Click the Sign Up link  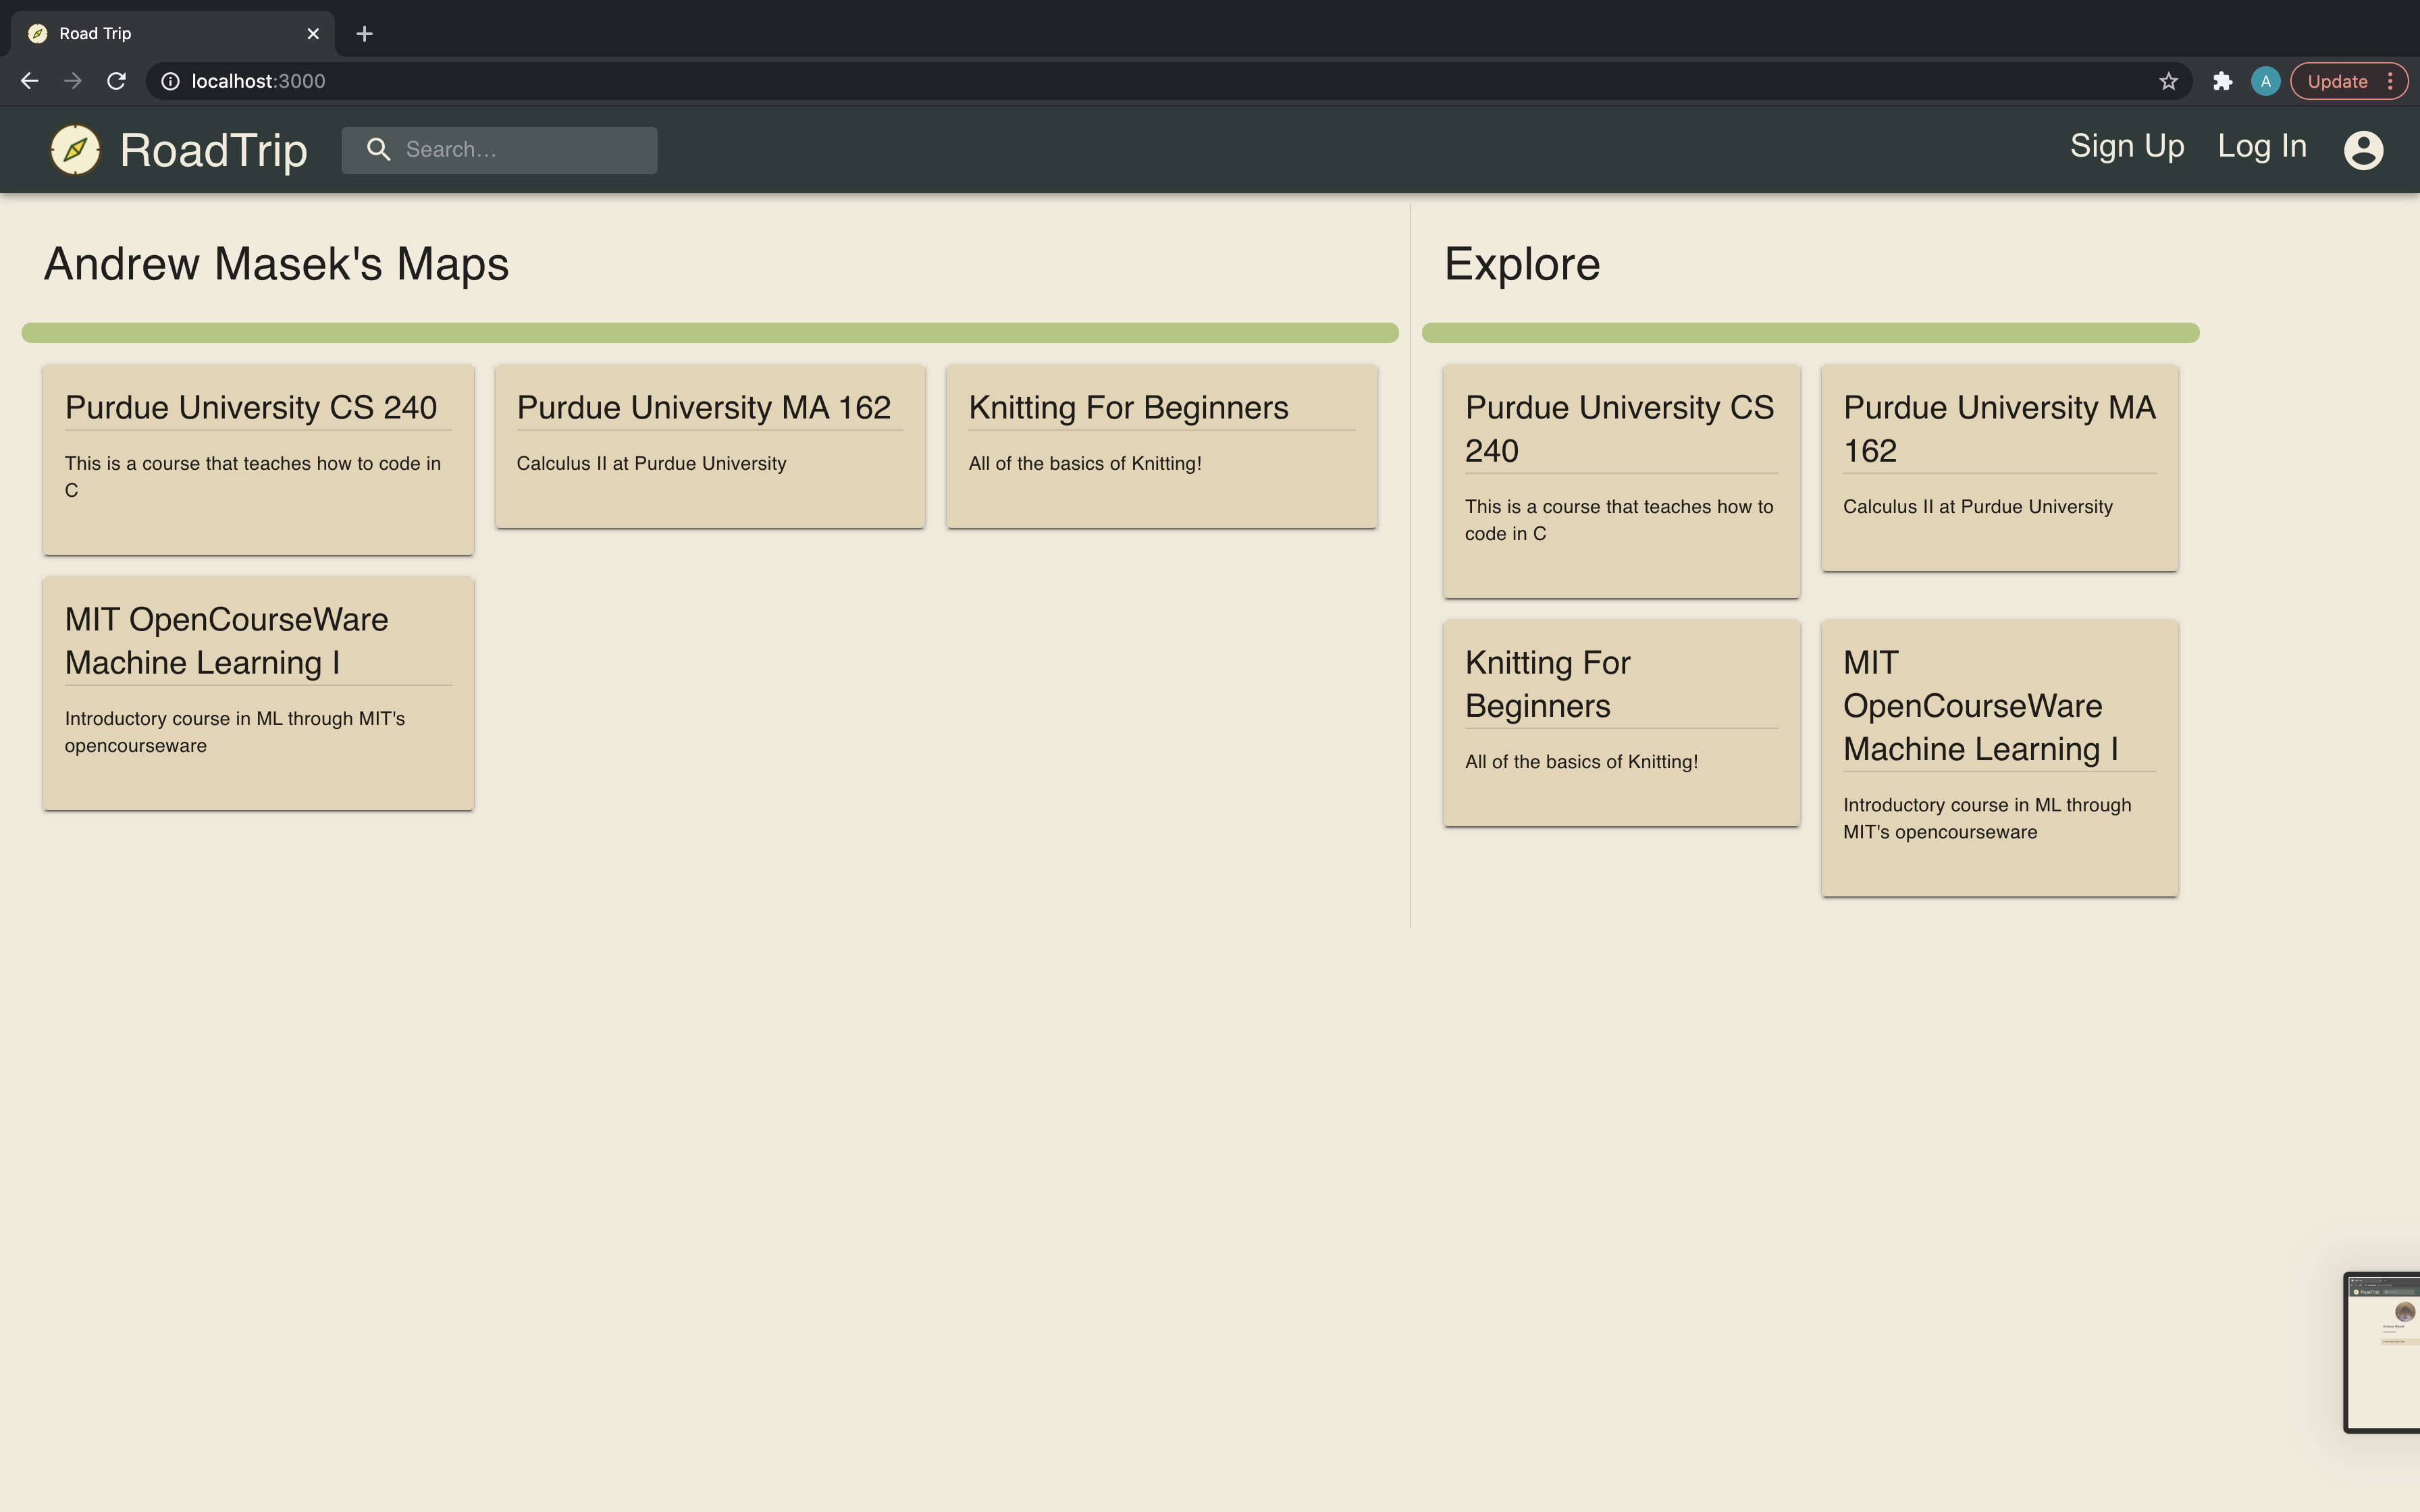click(x=2126, y=146)
